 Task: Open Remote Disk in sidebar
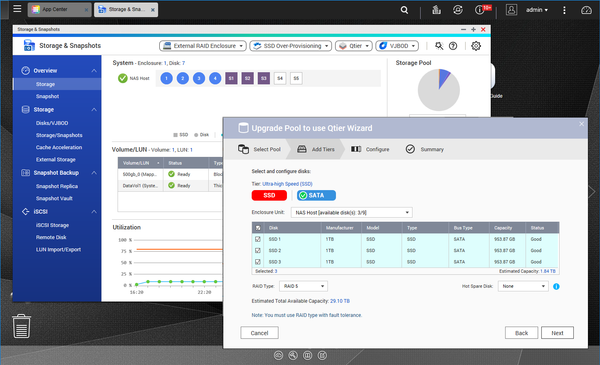click(x=51, y=237)
